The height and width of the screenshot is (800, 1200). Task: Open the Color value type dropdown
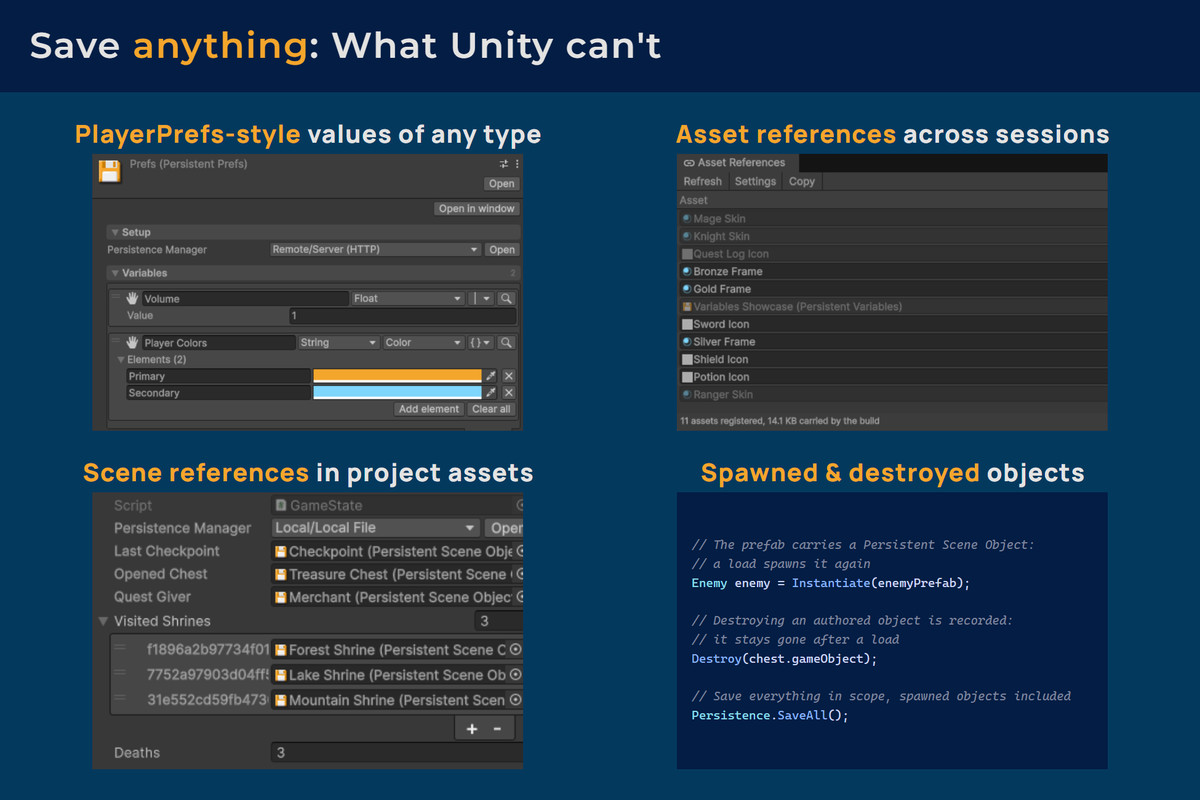click(x=424, y=342)
